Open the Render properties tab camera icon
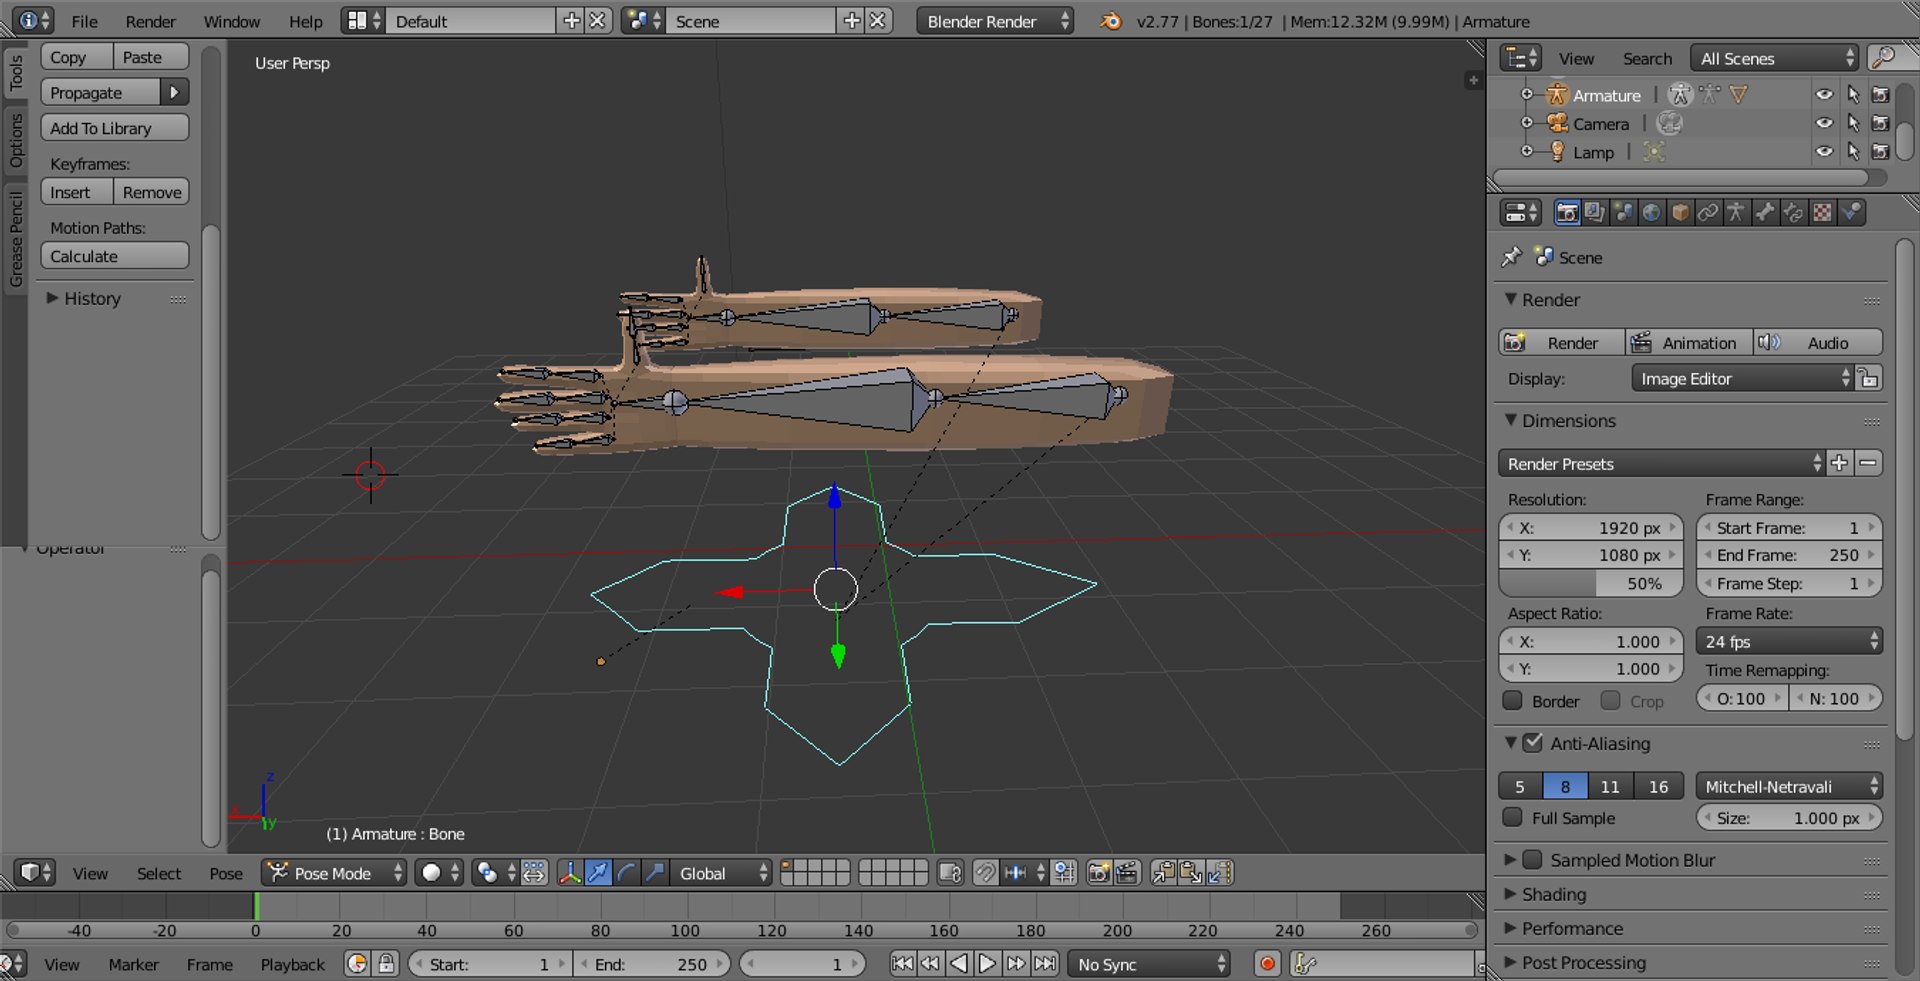Screen dimensions: 1920x981 [x=1567, y=212]
